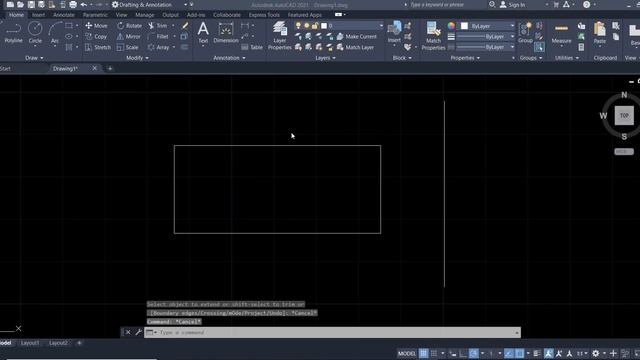The width and height of the screenshot is (640, 360).
Task: Activate Match Properties tool
Action: [x=433, y=36]
